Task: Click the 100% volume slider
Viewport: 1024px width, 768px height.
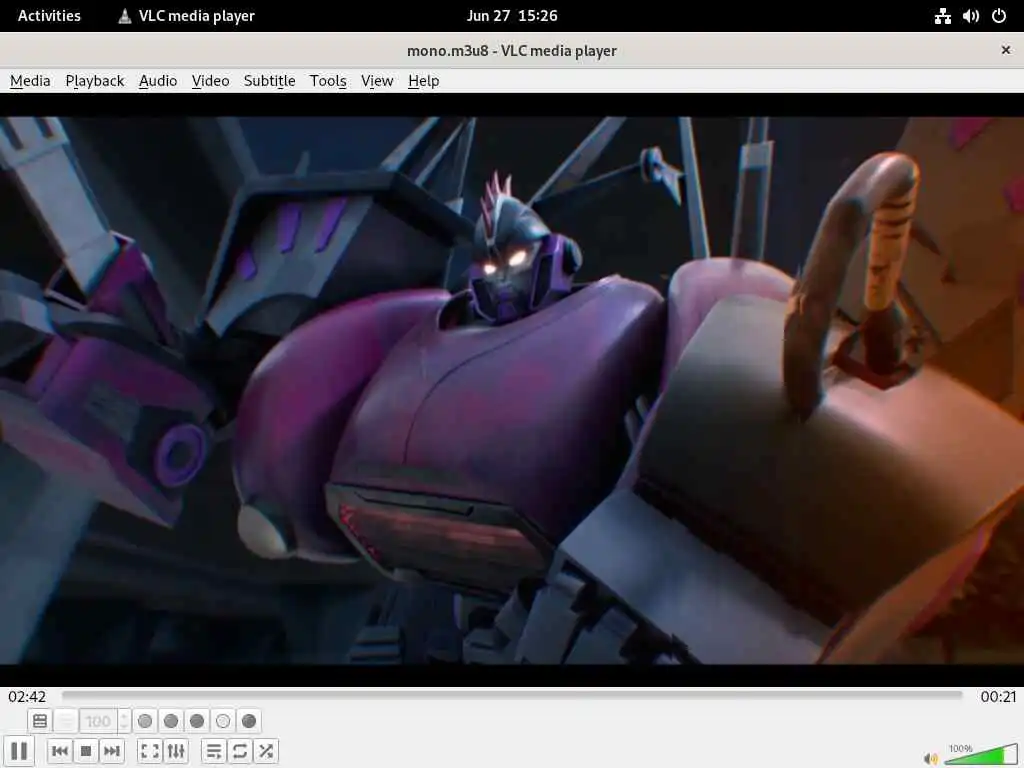Action: pyautogui.click(x=981, y=754)
